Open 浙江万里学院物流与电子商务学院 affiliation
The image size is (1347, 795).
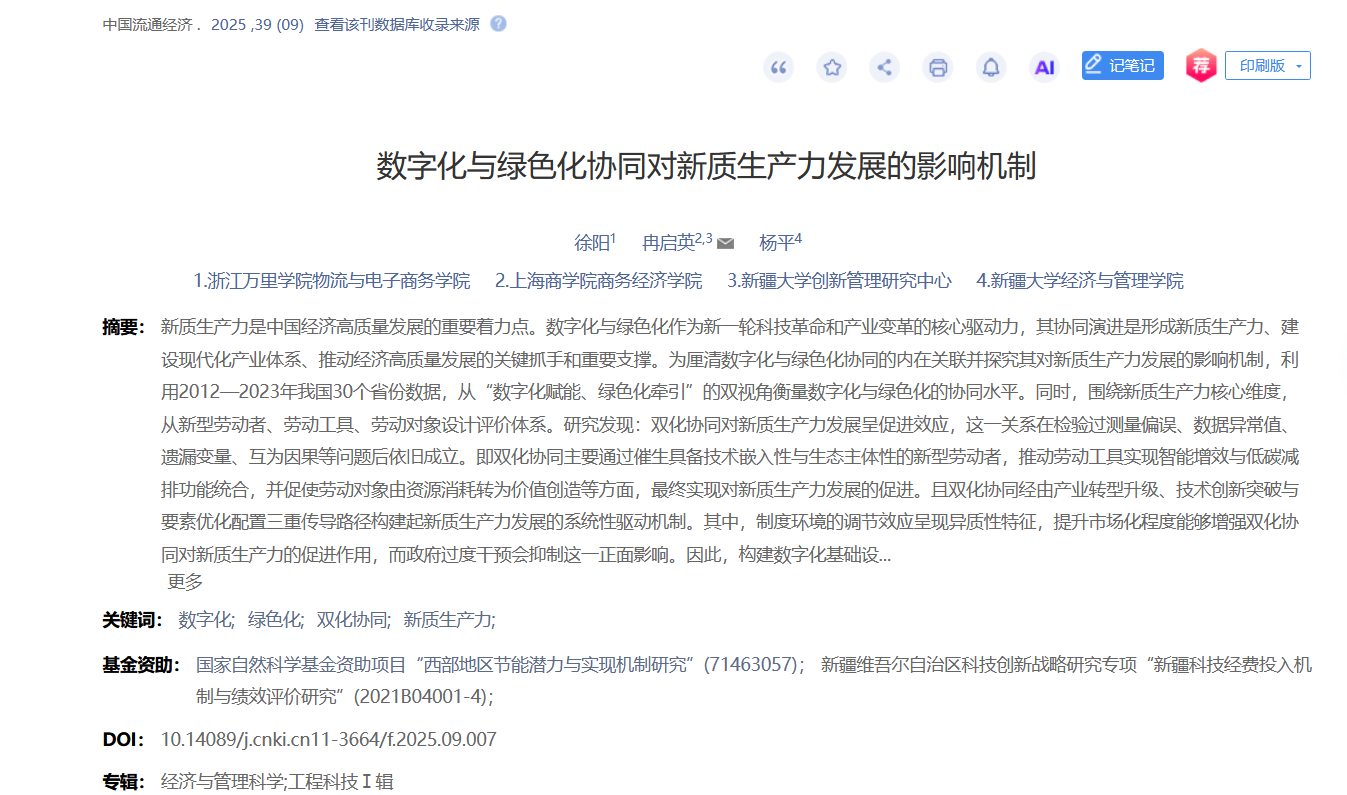click(332, 281)
